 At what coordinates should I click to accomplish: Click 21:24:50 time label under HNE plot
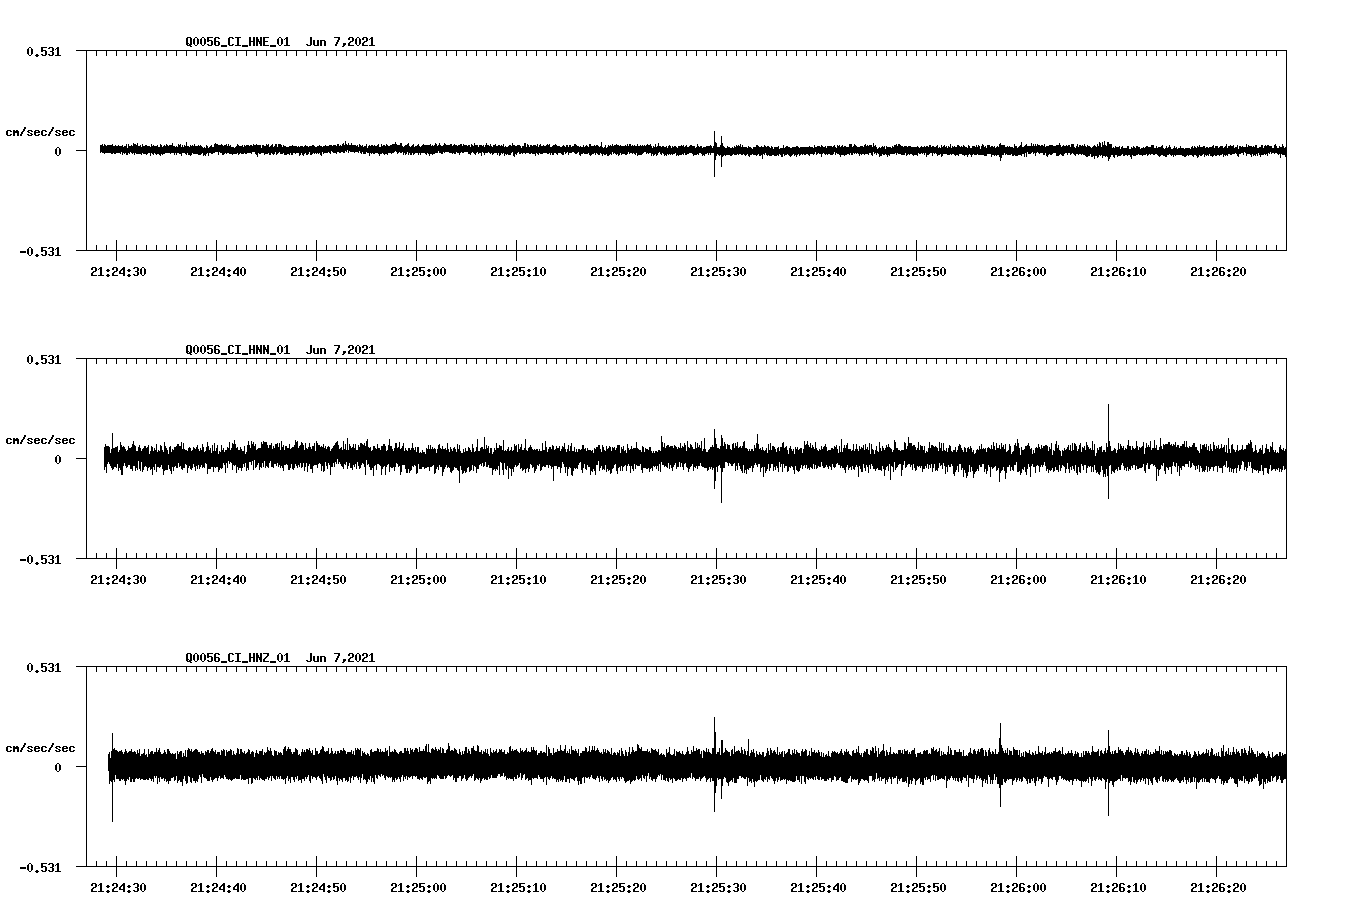tap(318, 272)
